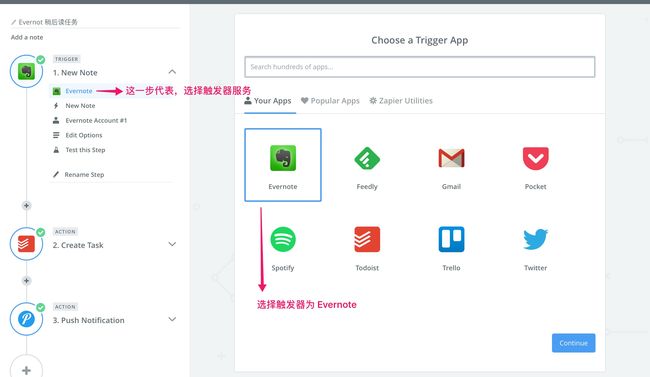Choose the Feedly app icon
The width and height of the screenshot is (650, 377).
point(367,158)
